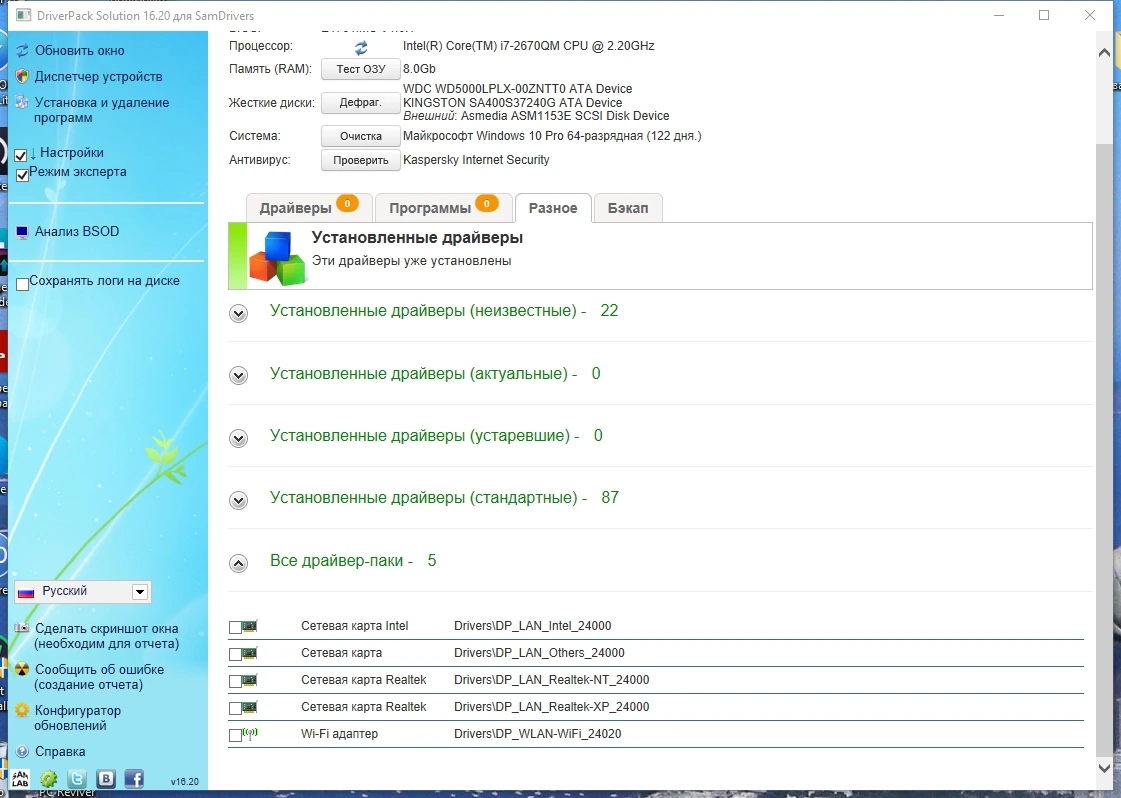Open Facebook icon in bottom bar

[134, 779]
